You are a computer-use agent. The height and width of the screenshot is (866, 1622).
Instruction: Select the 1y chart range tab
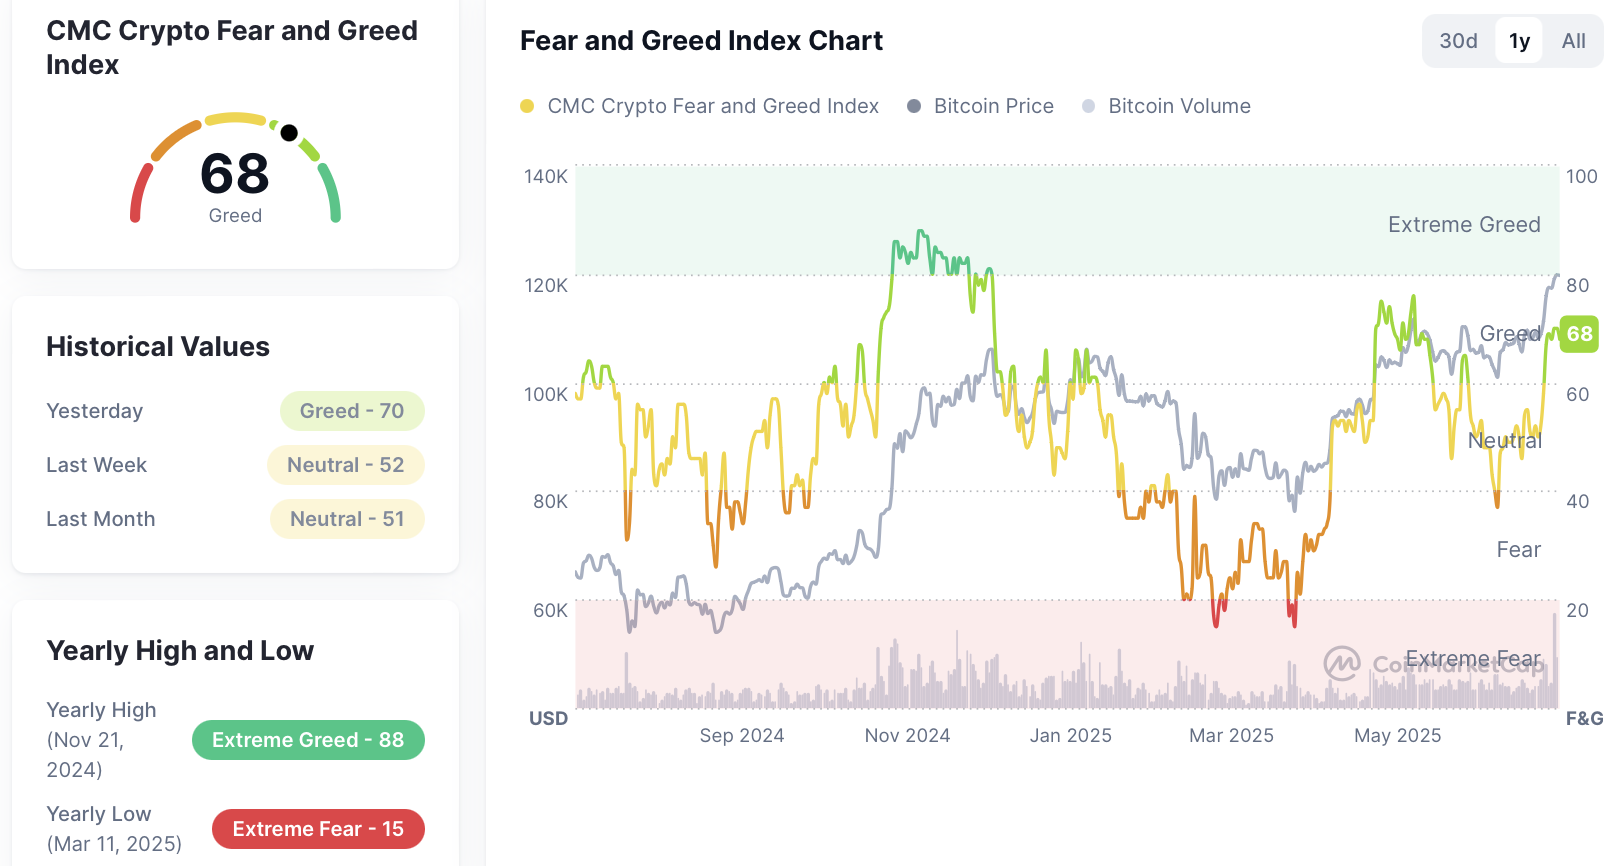pos(1519,41)
